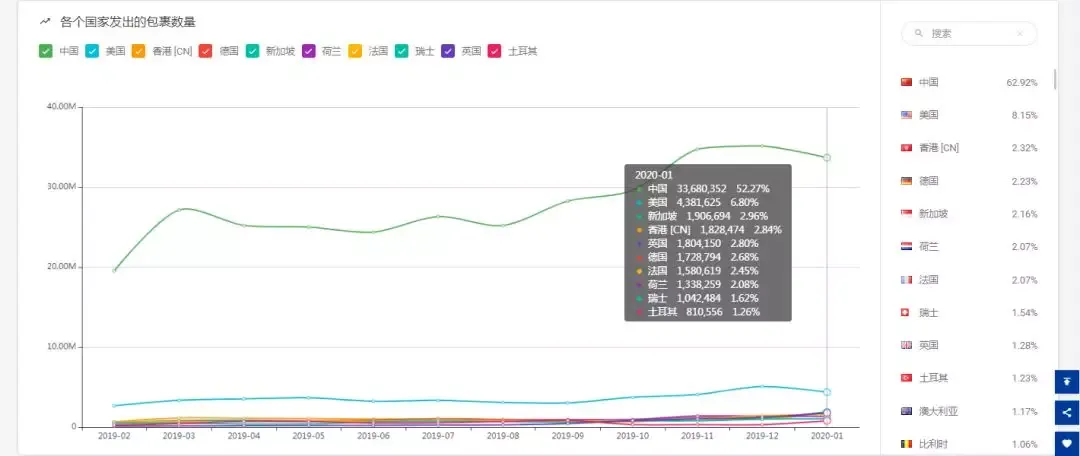Click the trend chart title icon
1080x456 pixels.
[x=45, y=22]
